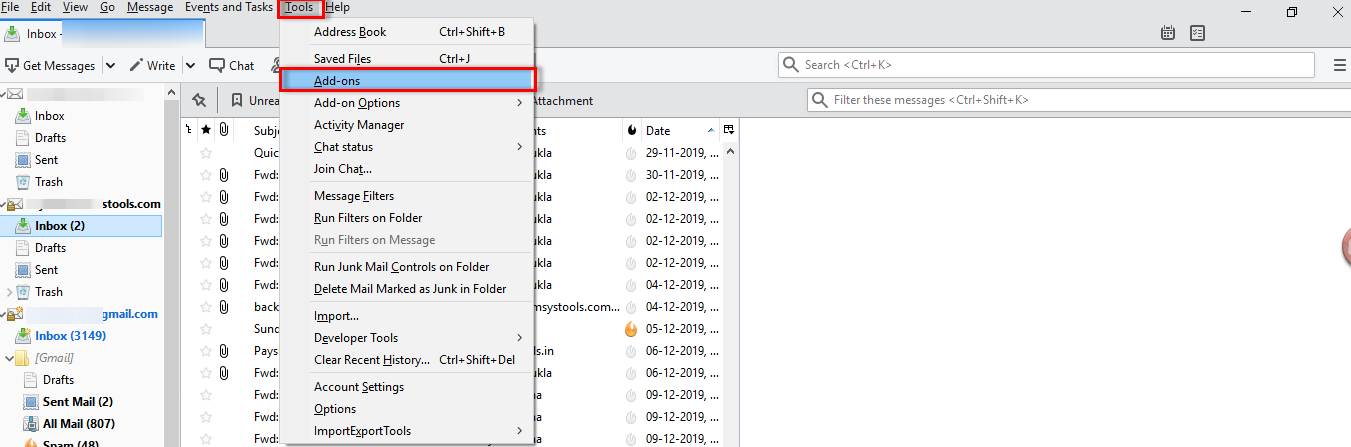Viewport: 1351px width, 447px height.
Task: Expand the Chat status submenu
Action: pyautogui.click(x=519, y=147)
